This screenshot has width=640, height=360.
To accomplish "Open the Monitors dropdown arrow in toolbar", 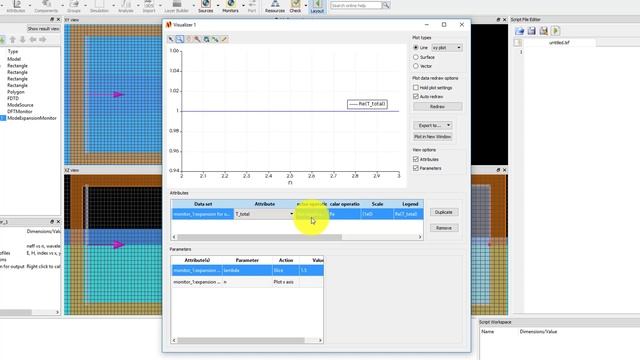I will click(x=243, y=6).
